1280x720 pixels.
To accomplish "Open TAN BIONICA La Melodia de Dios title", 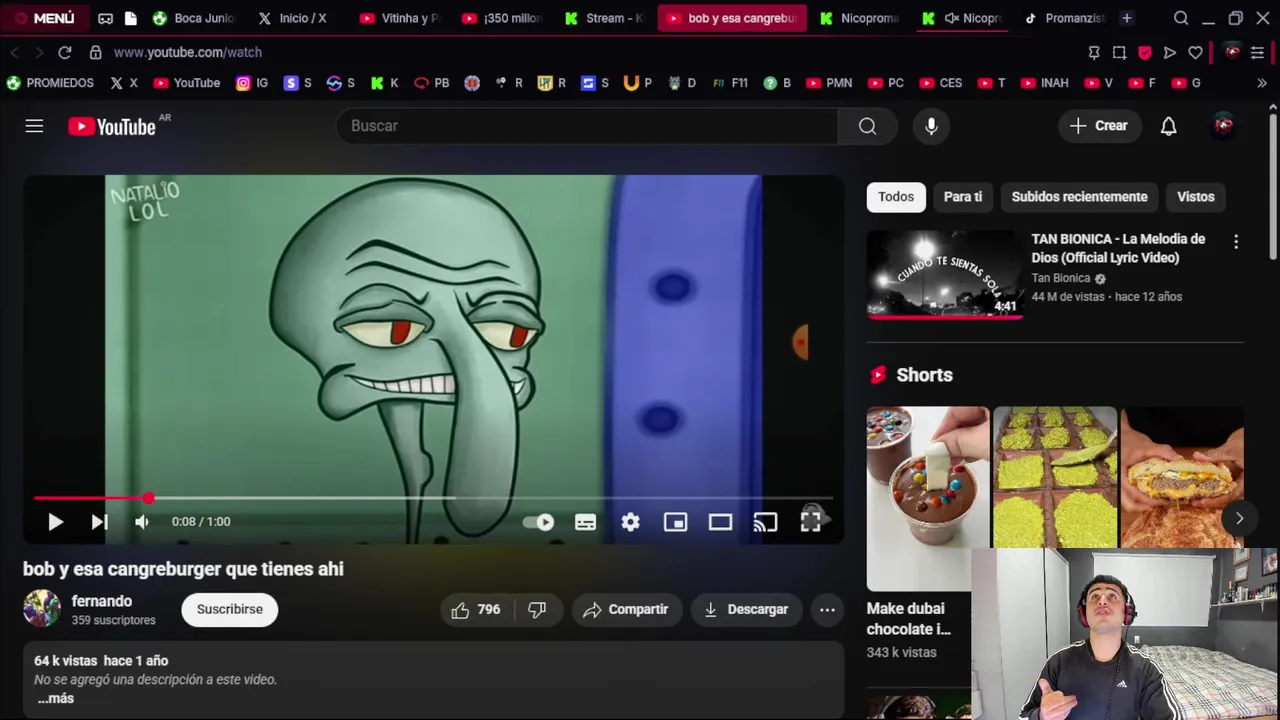I will pos(1118,248).
